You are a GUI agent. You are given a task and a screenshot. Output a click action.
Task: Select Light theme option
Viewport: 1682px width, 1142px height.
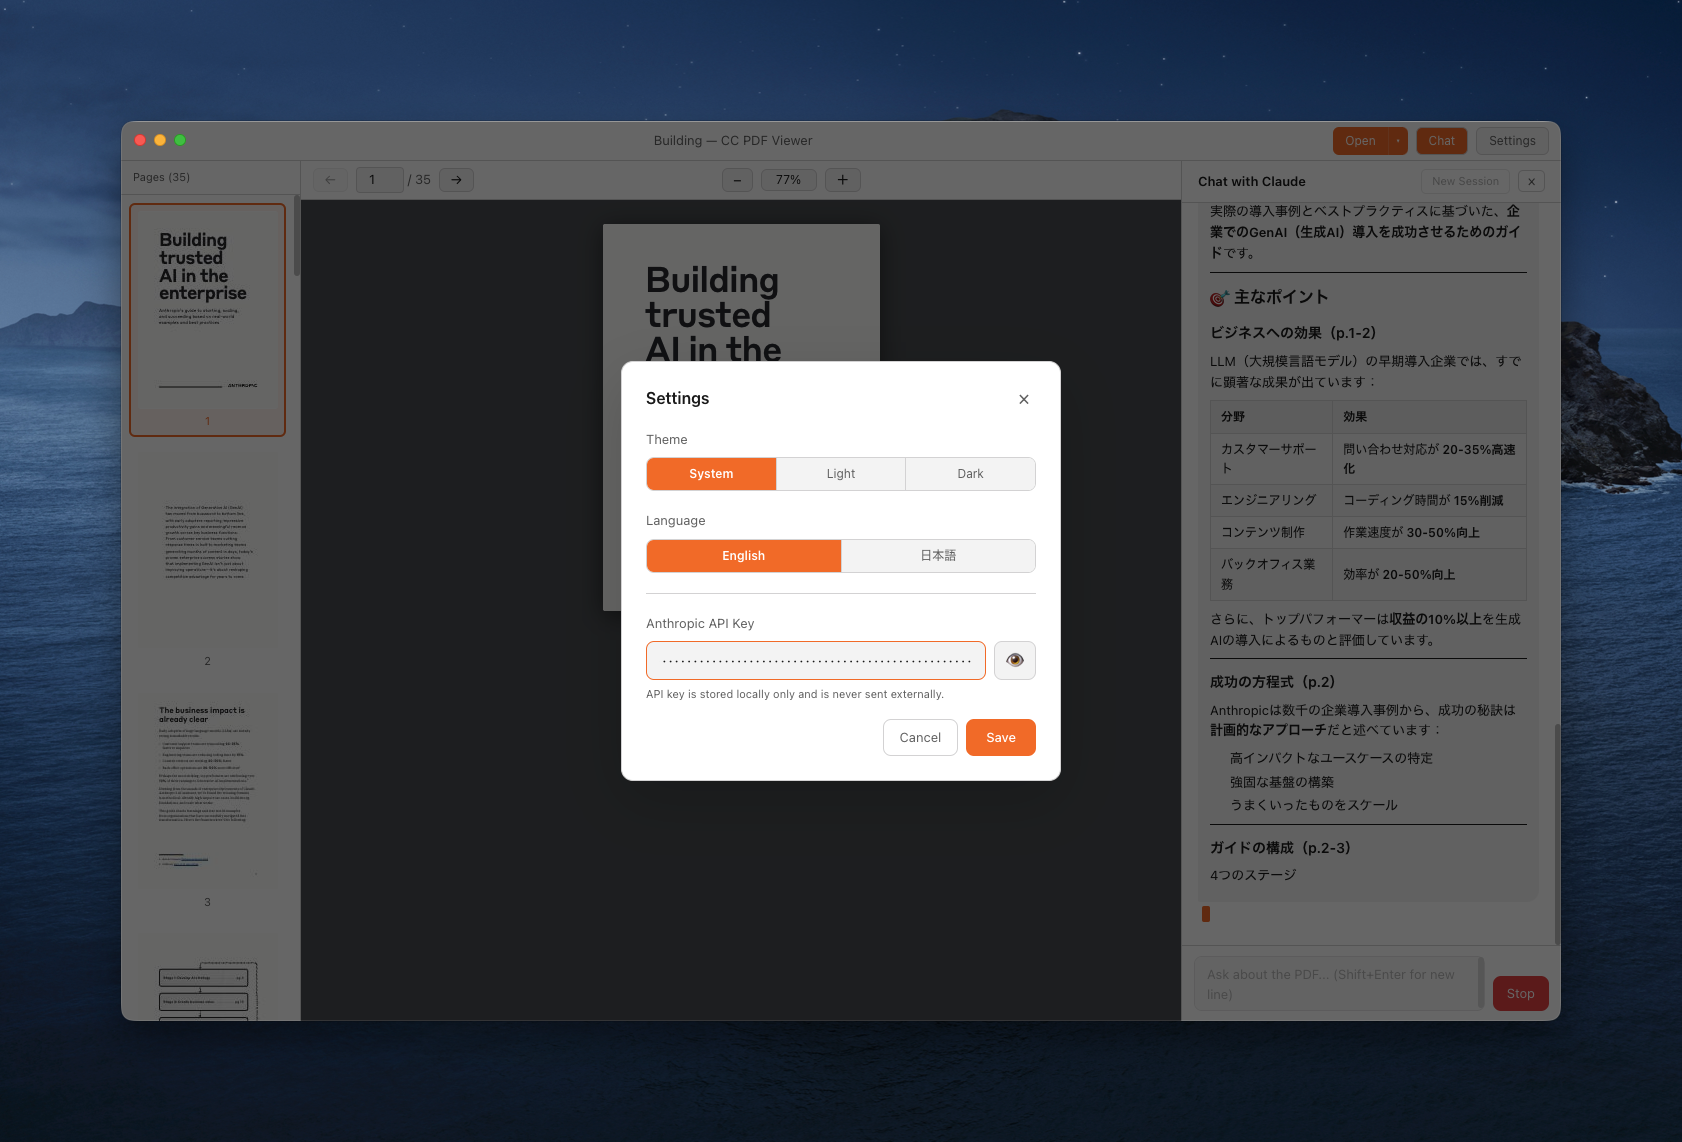[x=841, y=474]
